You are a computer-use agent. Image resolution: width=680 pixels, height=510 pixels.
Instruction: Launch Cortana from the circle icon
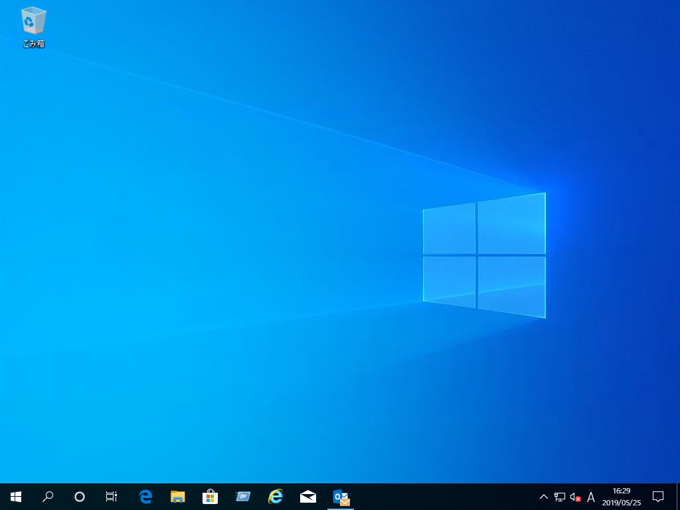pos(79,497)
